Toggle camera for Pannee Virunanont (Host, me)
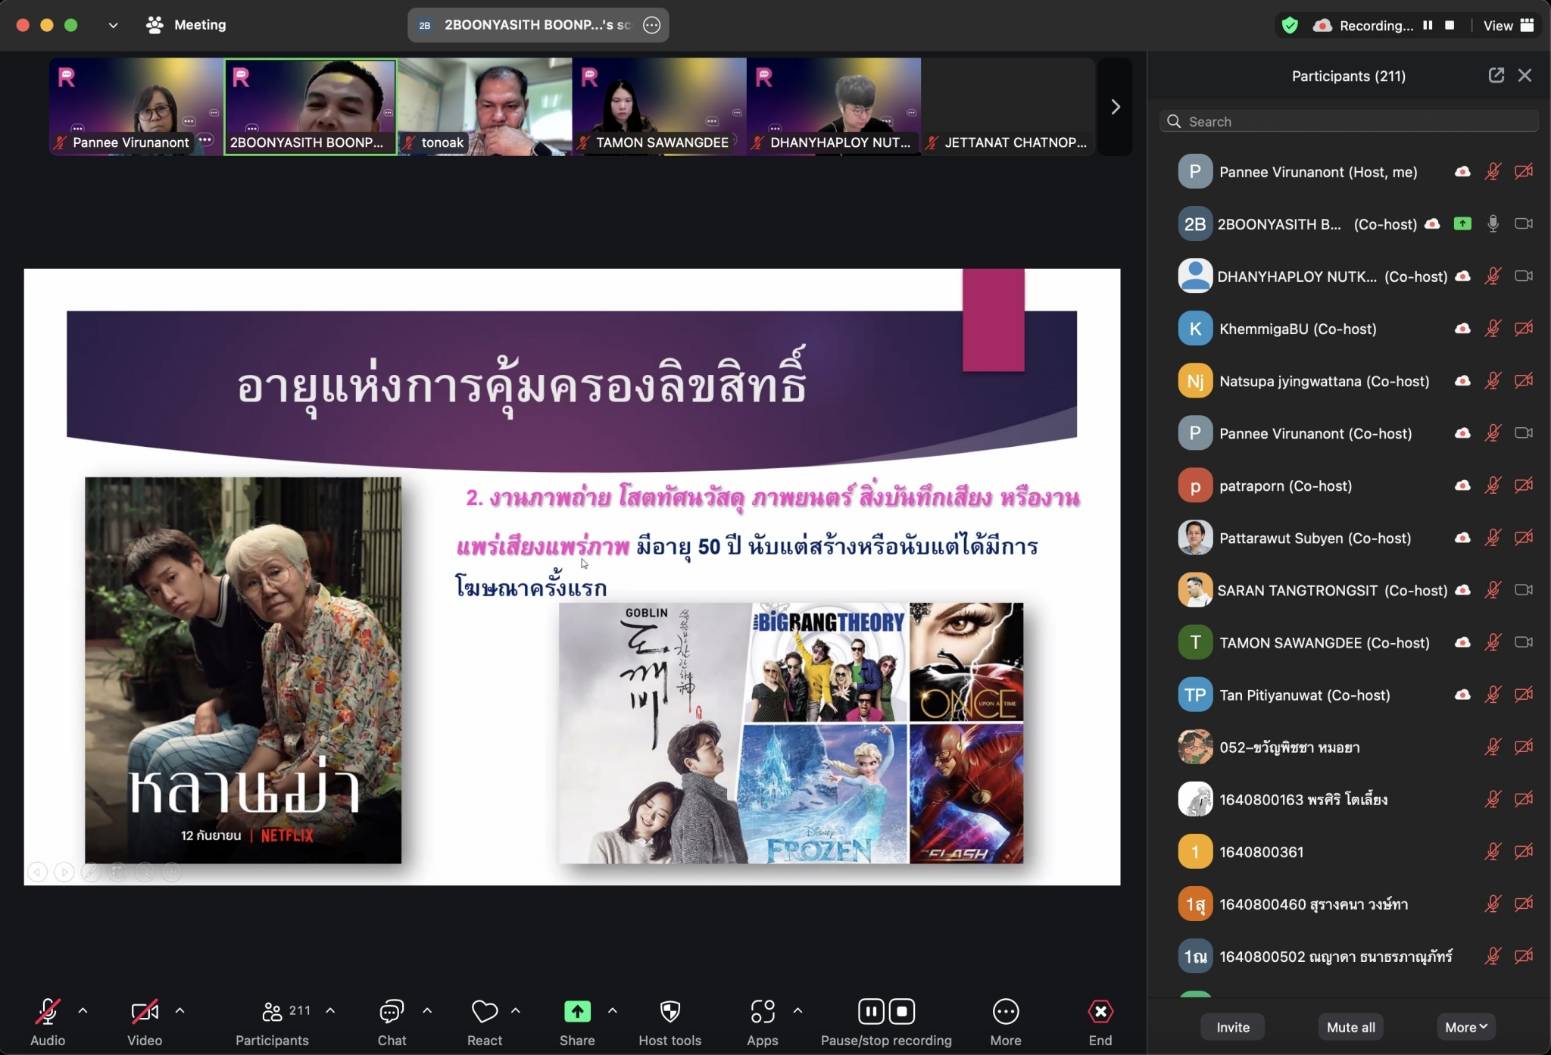This screenshot has height=1055, width=1551. tap(1524, 172)
